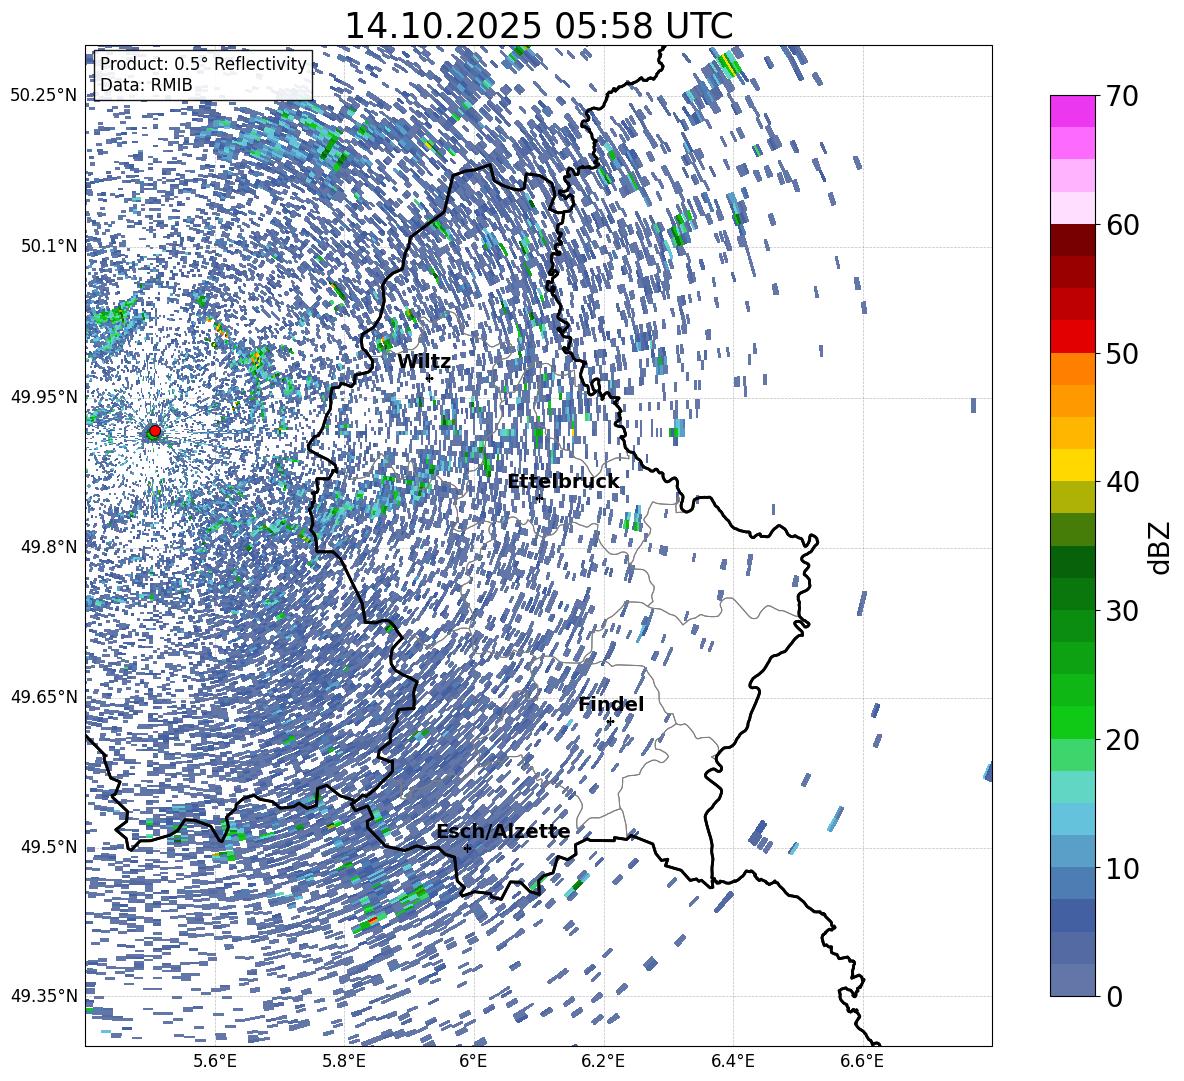Click the colorbar tick label 0
The image size is (1184, 1081).
pyautogui.click(x=1114, y=996)
